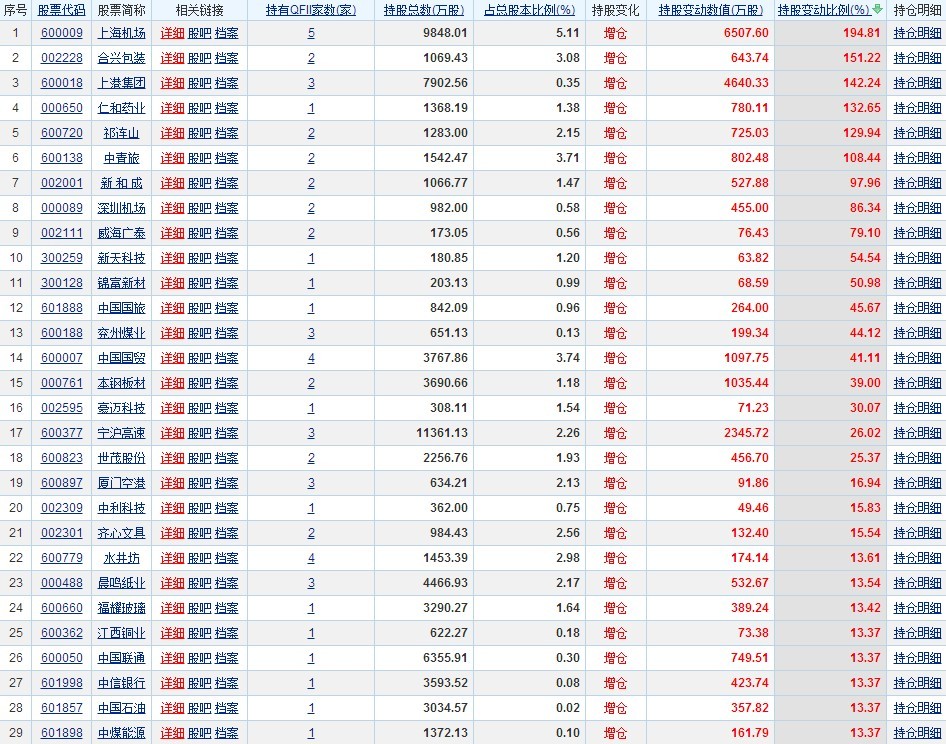Open stock code 601898 link
Image resolution: width=946 pixels, height=744 pixels.
point(62,734)
